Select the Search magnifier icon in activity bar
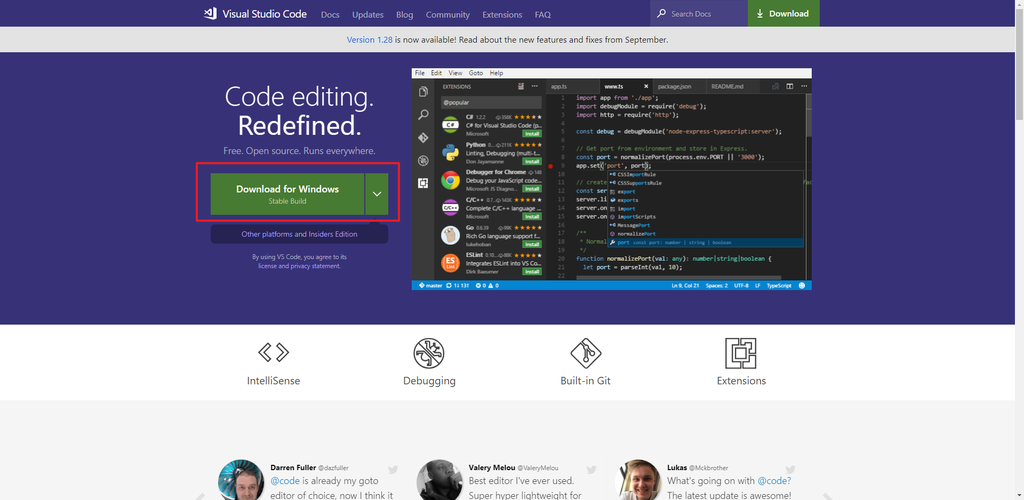Screen dimensions: 1024x500 (423, 115)
